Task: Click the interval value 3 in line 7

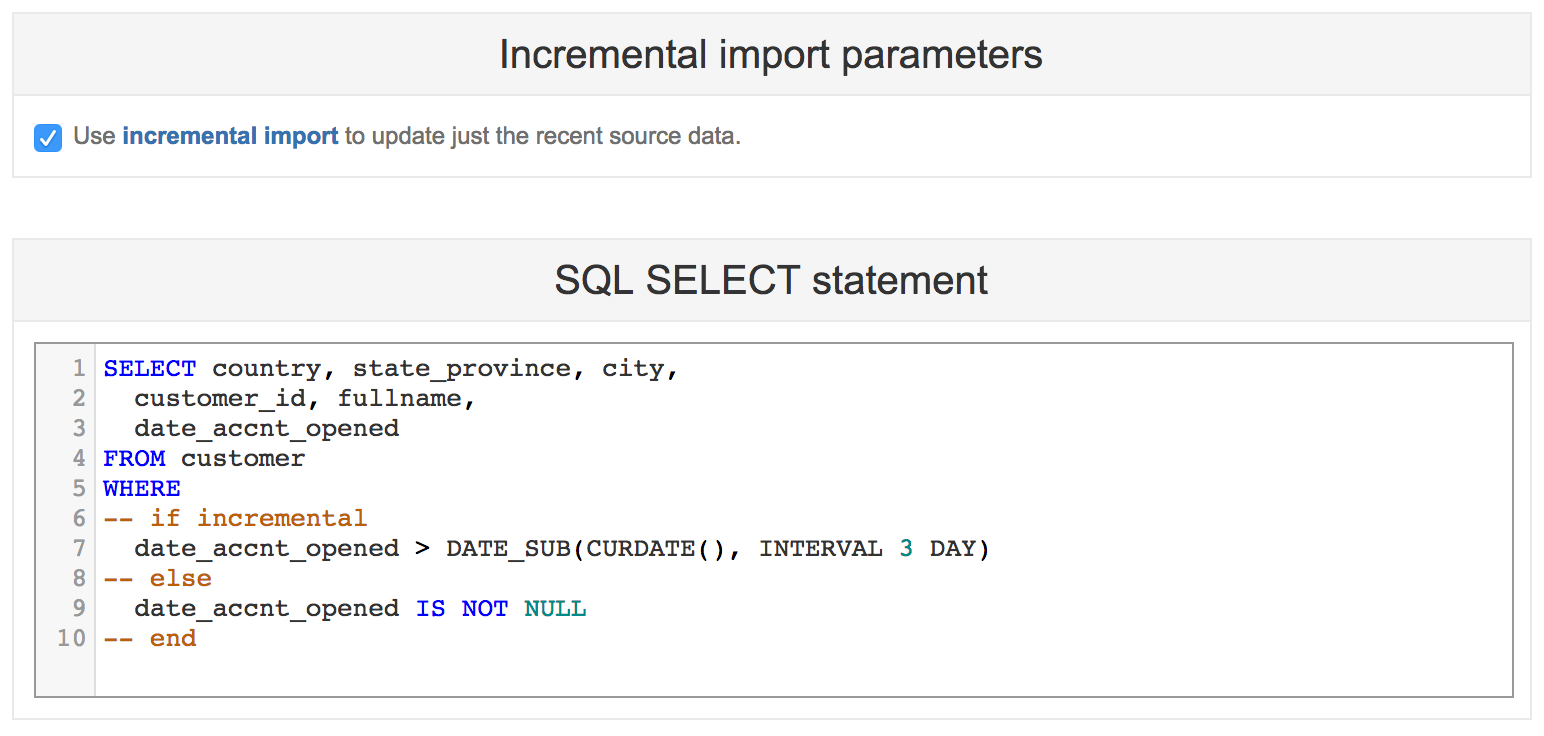Action: point(906,549)
